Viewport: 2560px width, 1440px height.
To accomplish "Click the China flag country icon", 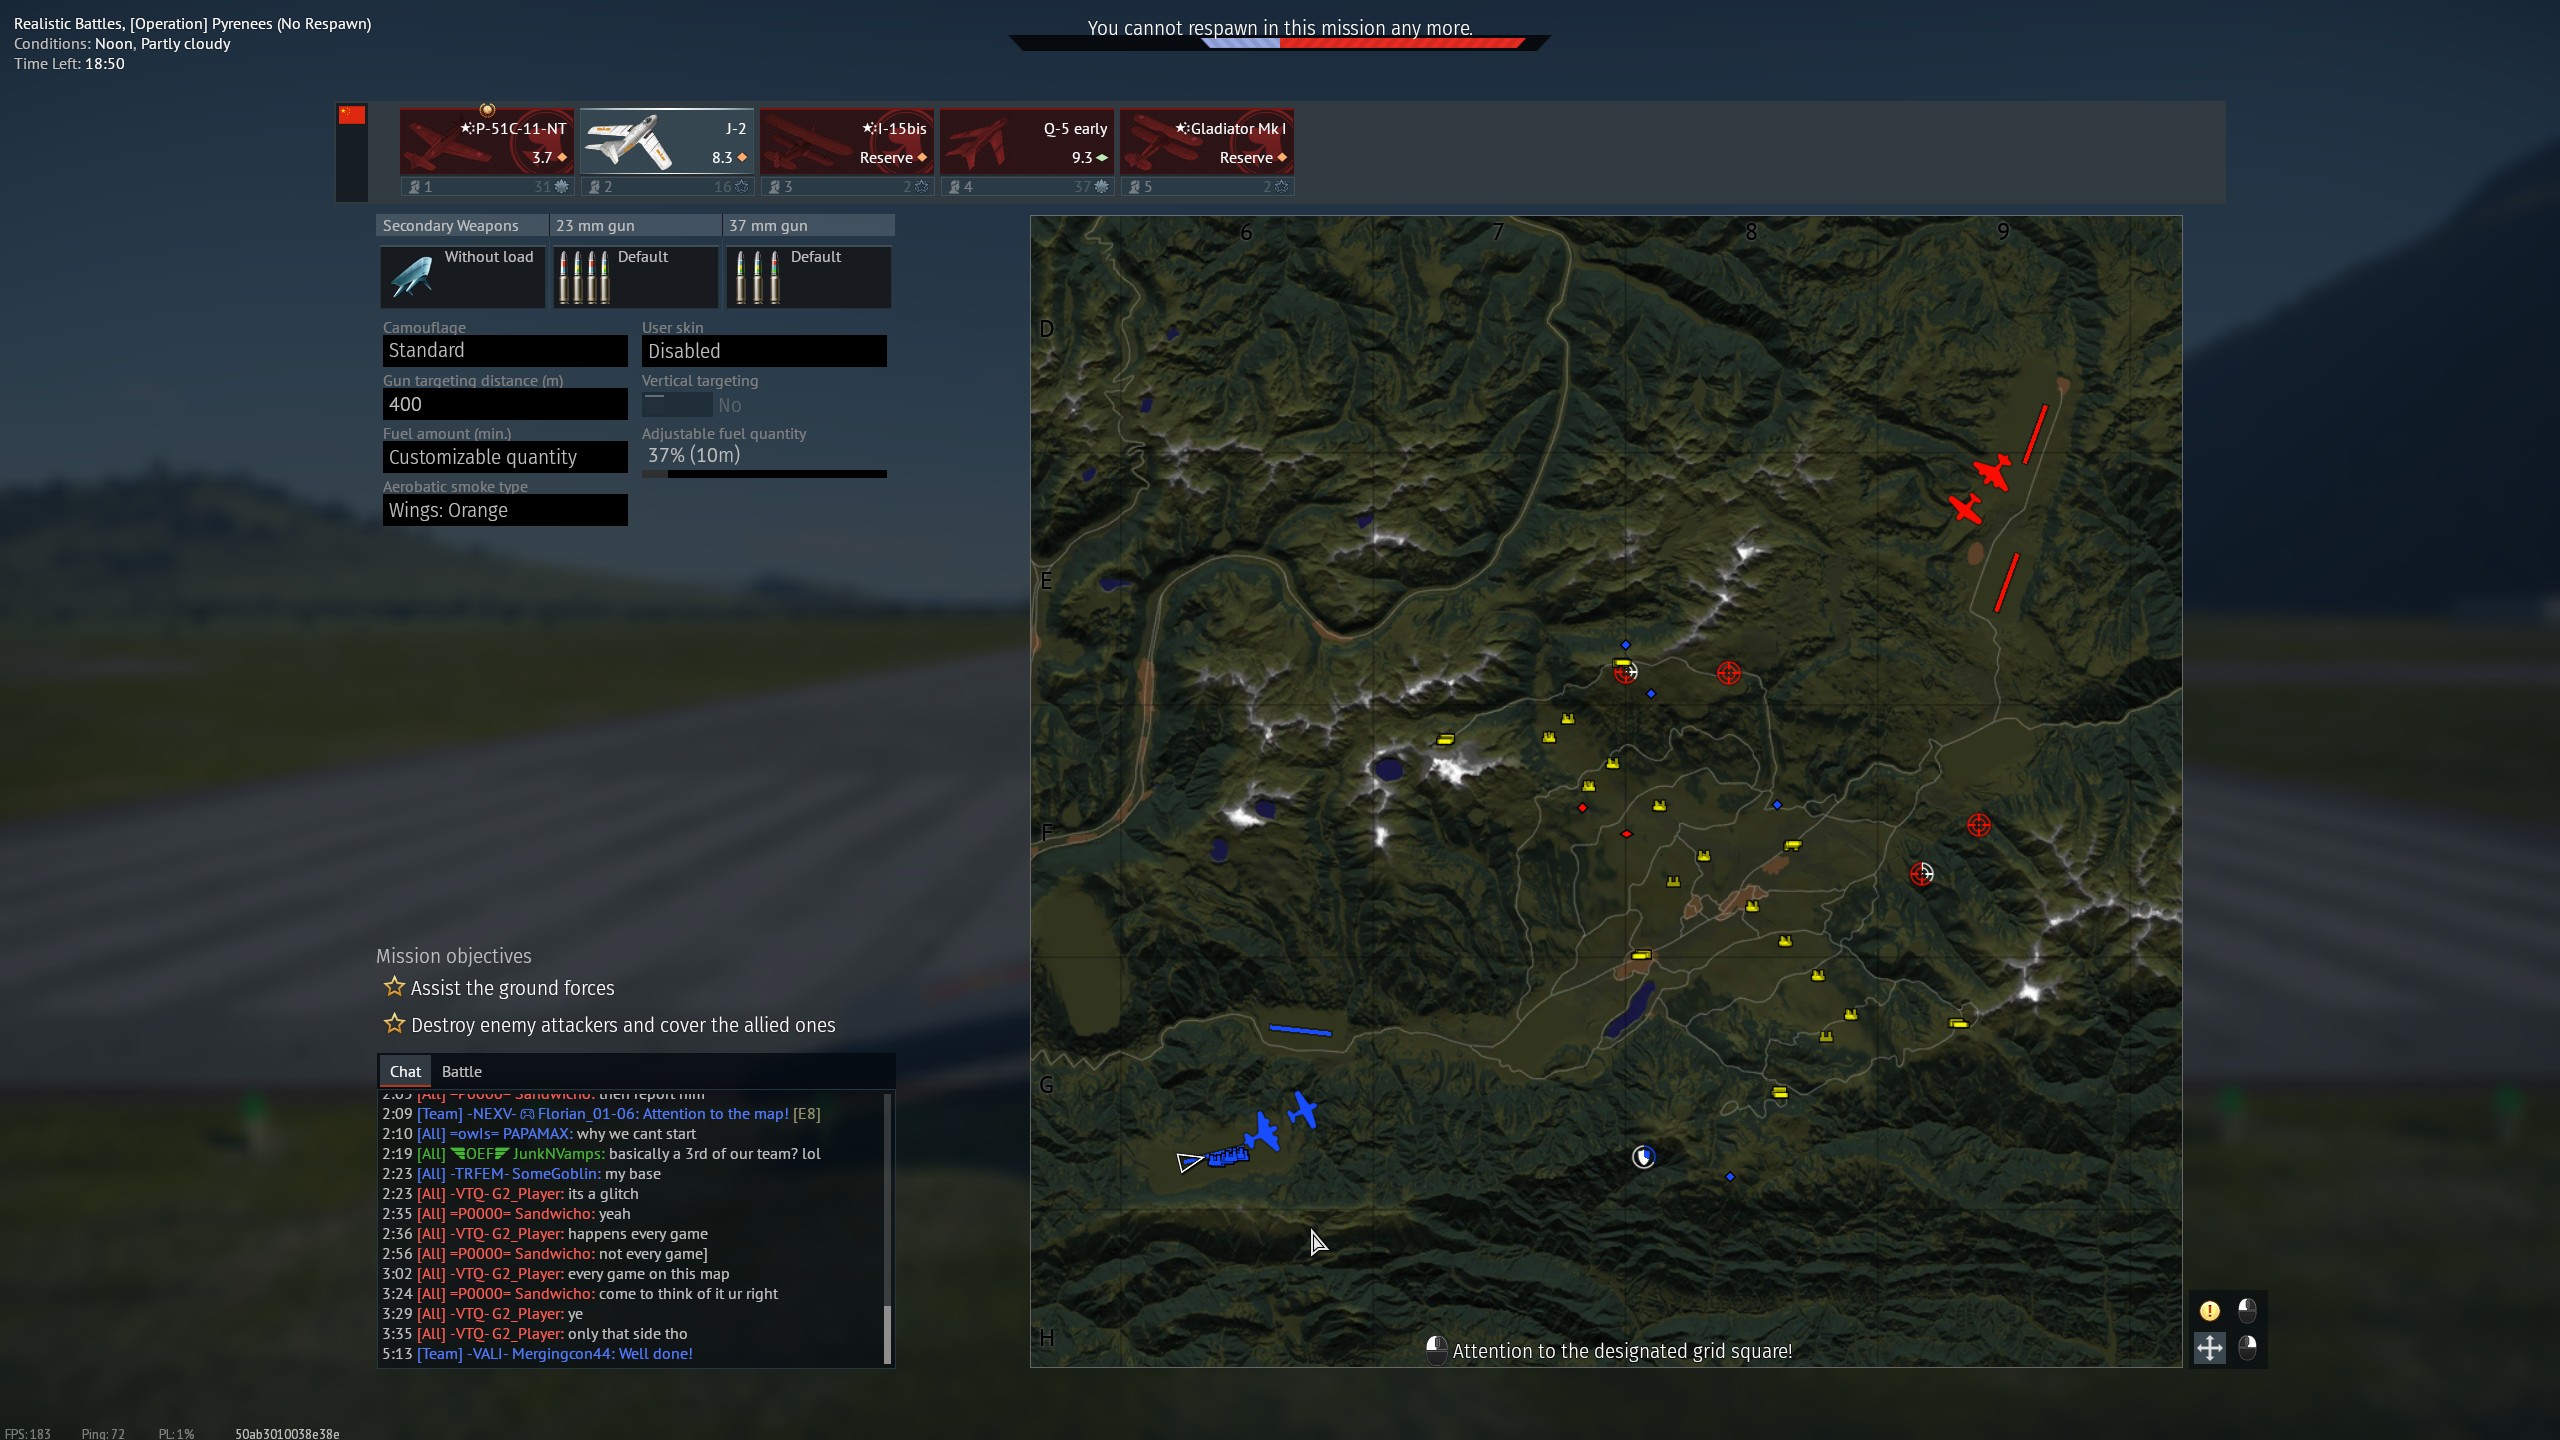I will tap(352, 115).
